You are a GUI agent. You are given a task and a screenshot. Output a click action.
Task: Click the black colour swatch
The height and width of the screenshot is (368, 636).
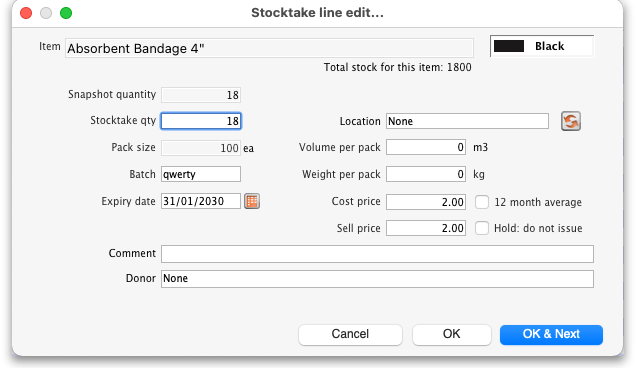pyautogui.click(x=509, y=46)
